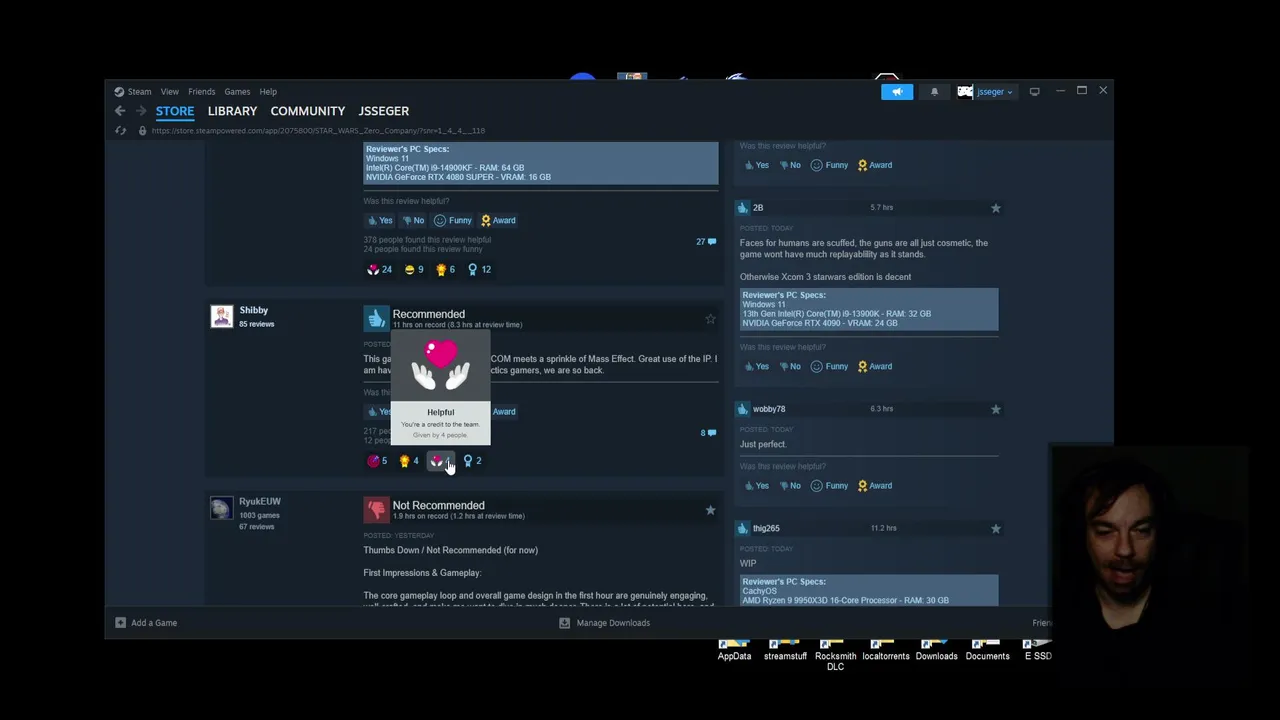Viewport: 1280px width, 720px height.
Task: Click the pink award showing 5 on Shibby's review
Action: 377,461
